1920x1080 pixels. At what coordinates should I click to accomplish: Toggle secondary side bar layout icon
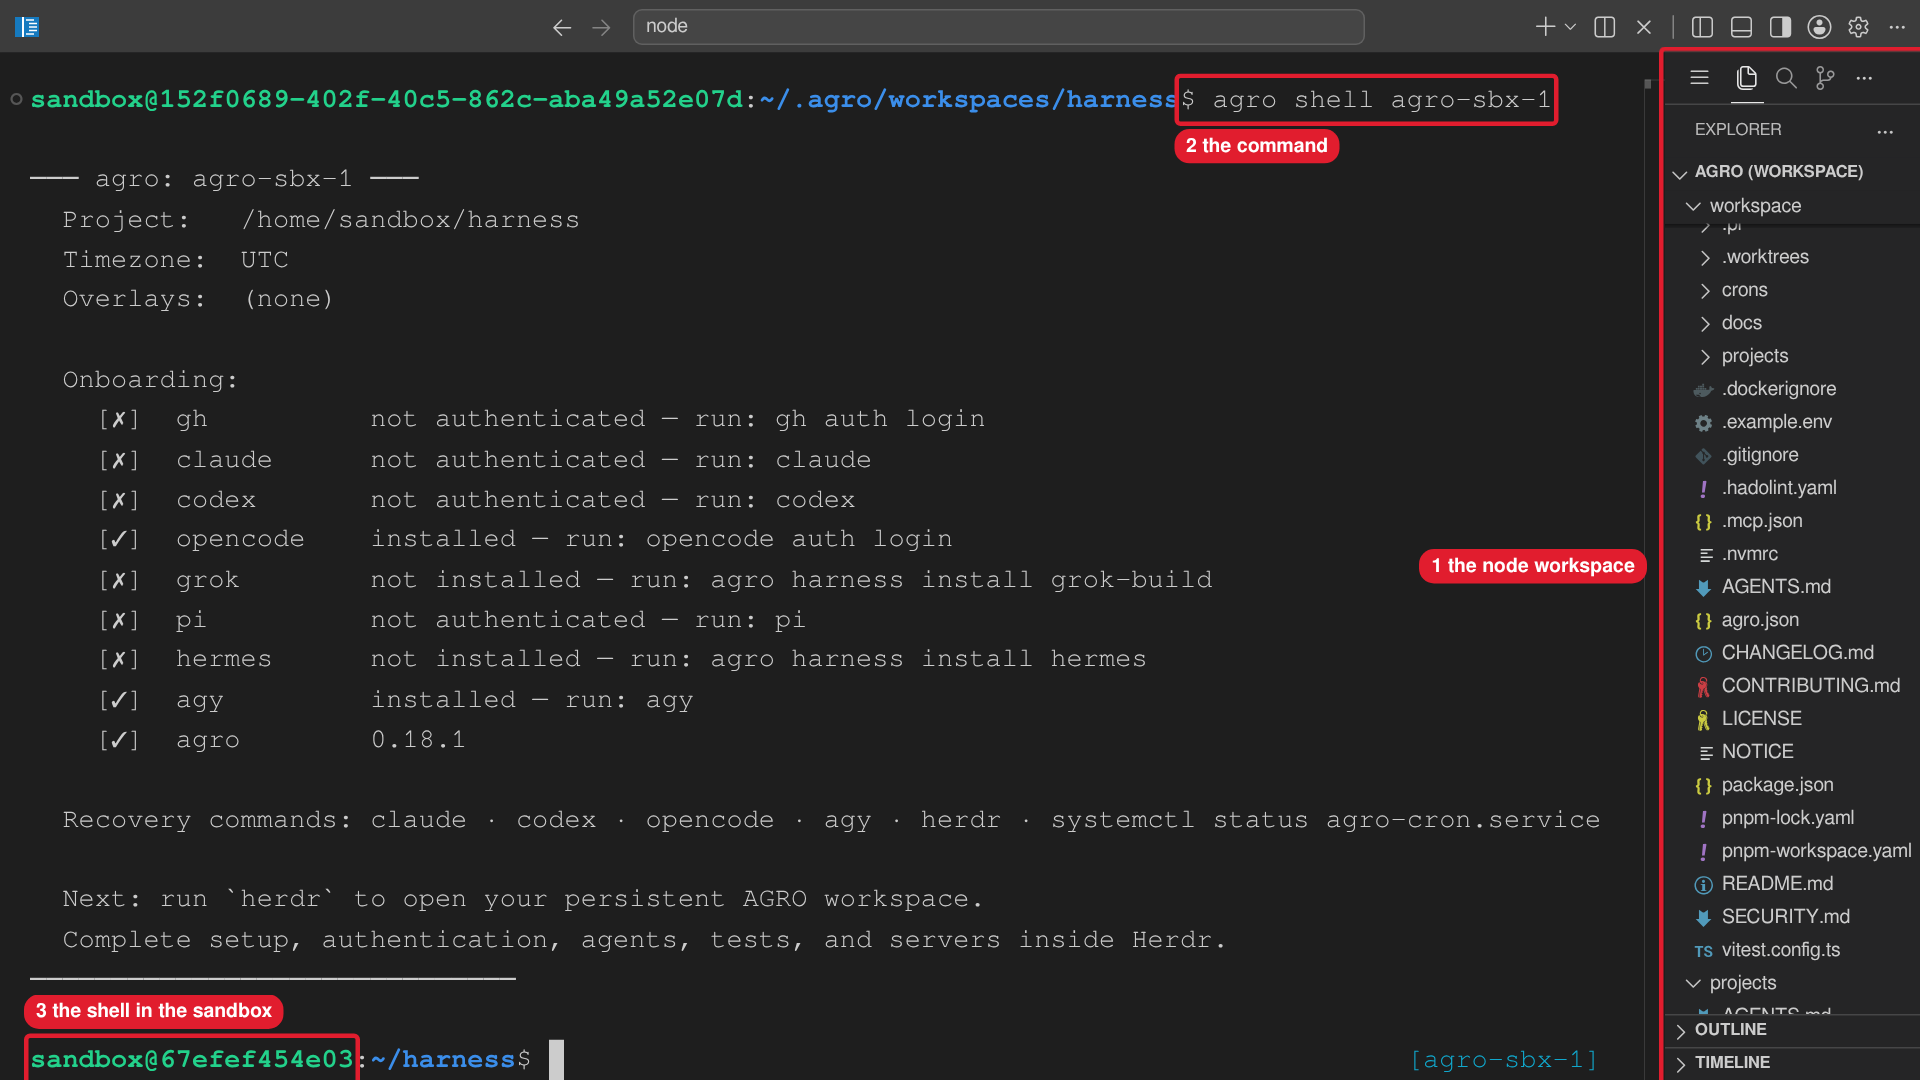point(1780,27)
